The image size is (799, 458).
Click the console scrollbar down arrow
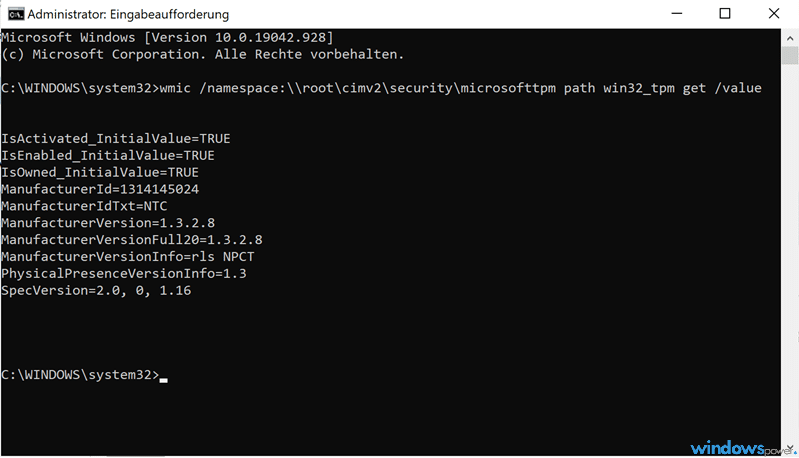(790, 448)
